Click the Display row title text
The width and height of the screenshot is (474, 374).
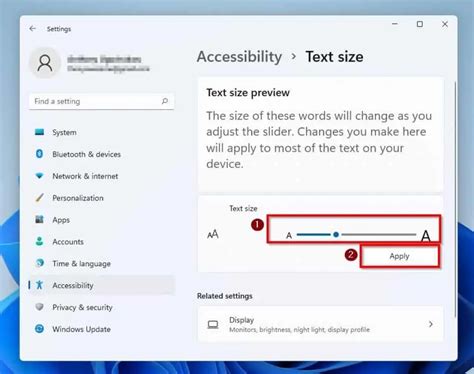click(242, 320)
